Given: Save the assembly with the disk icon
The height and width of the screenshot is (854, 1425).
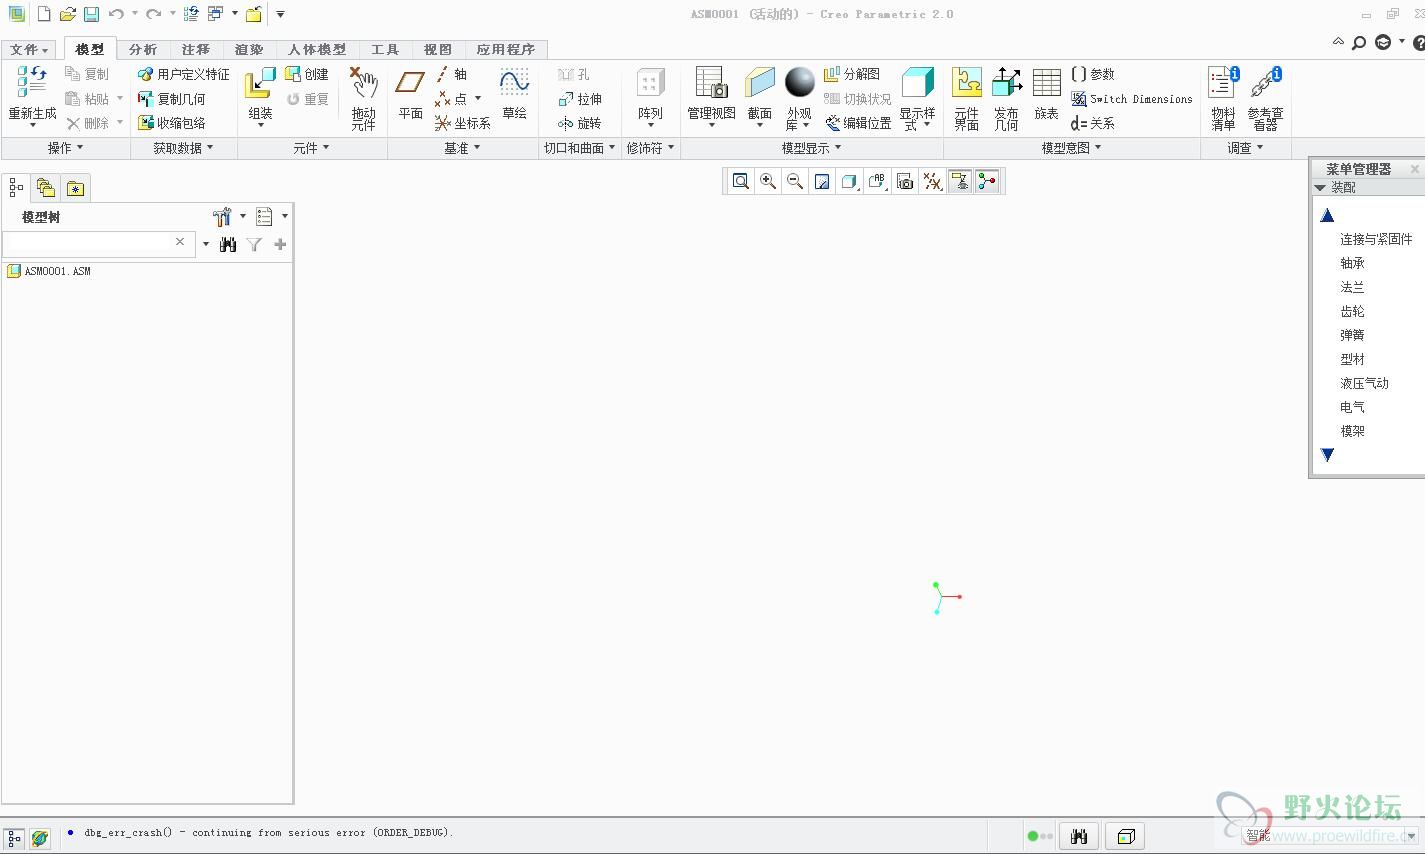Looking at the screenshot, I should 91,14.
